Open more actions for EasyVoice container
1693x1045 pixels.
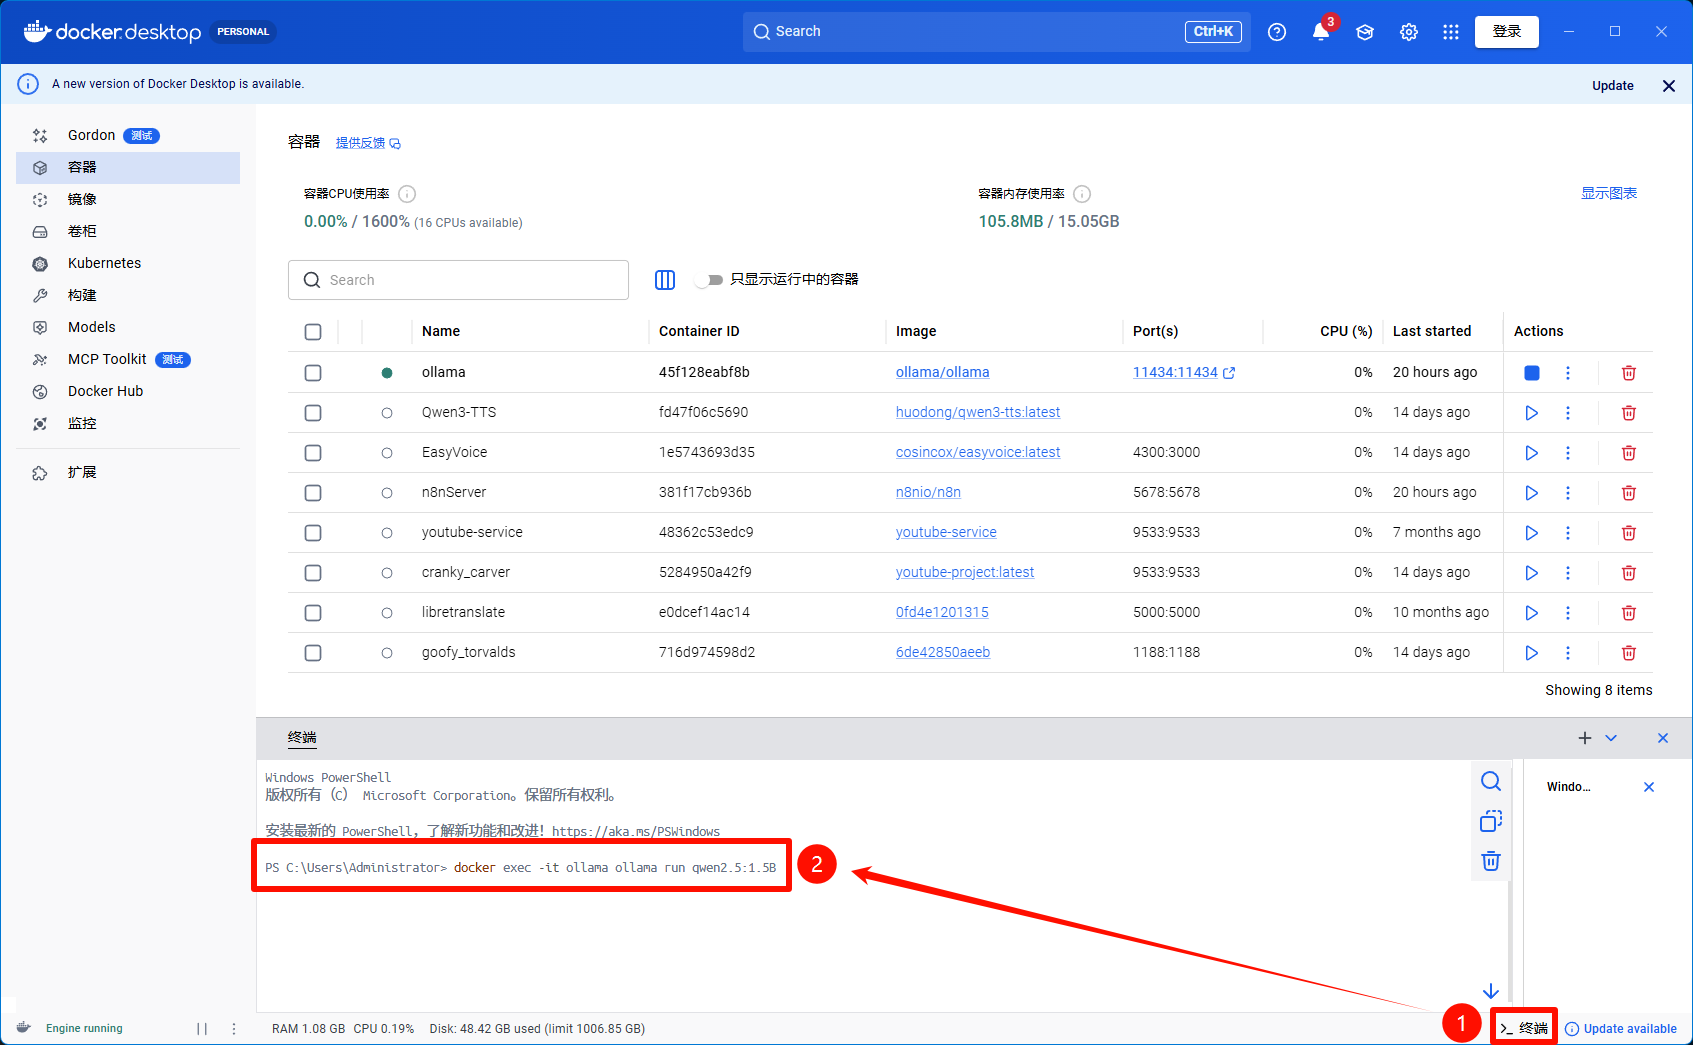(1568, 453)
